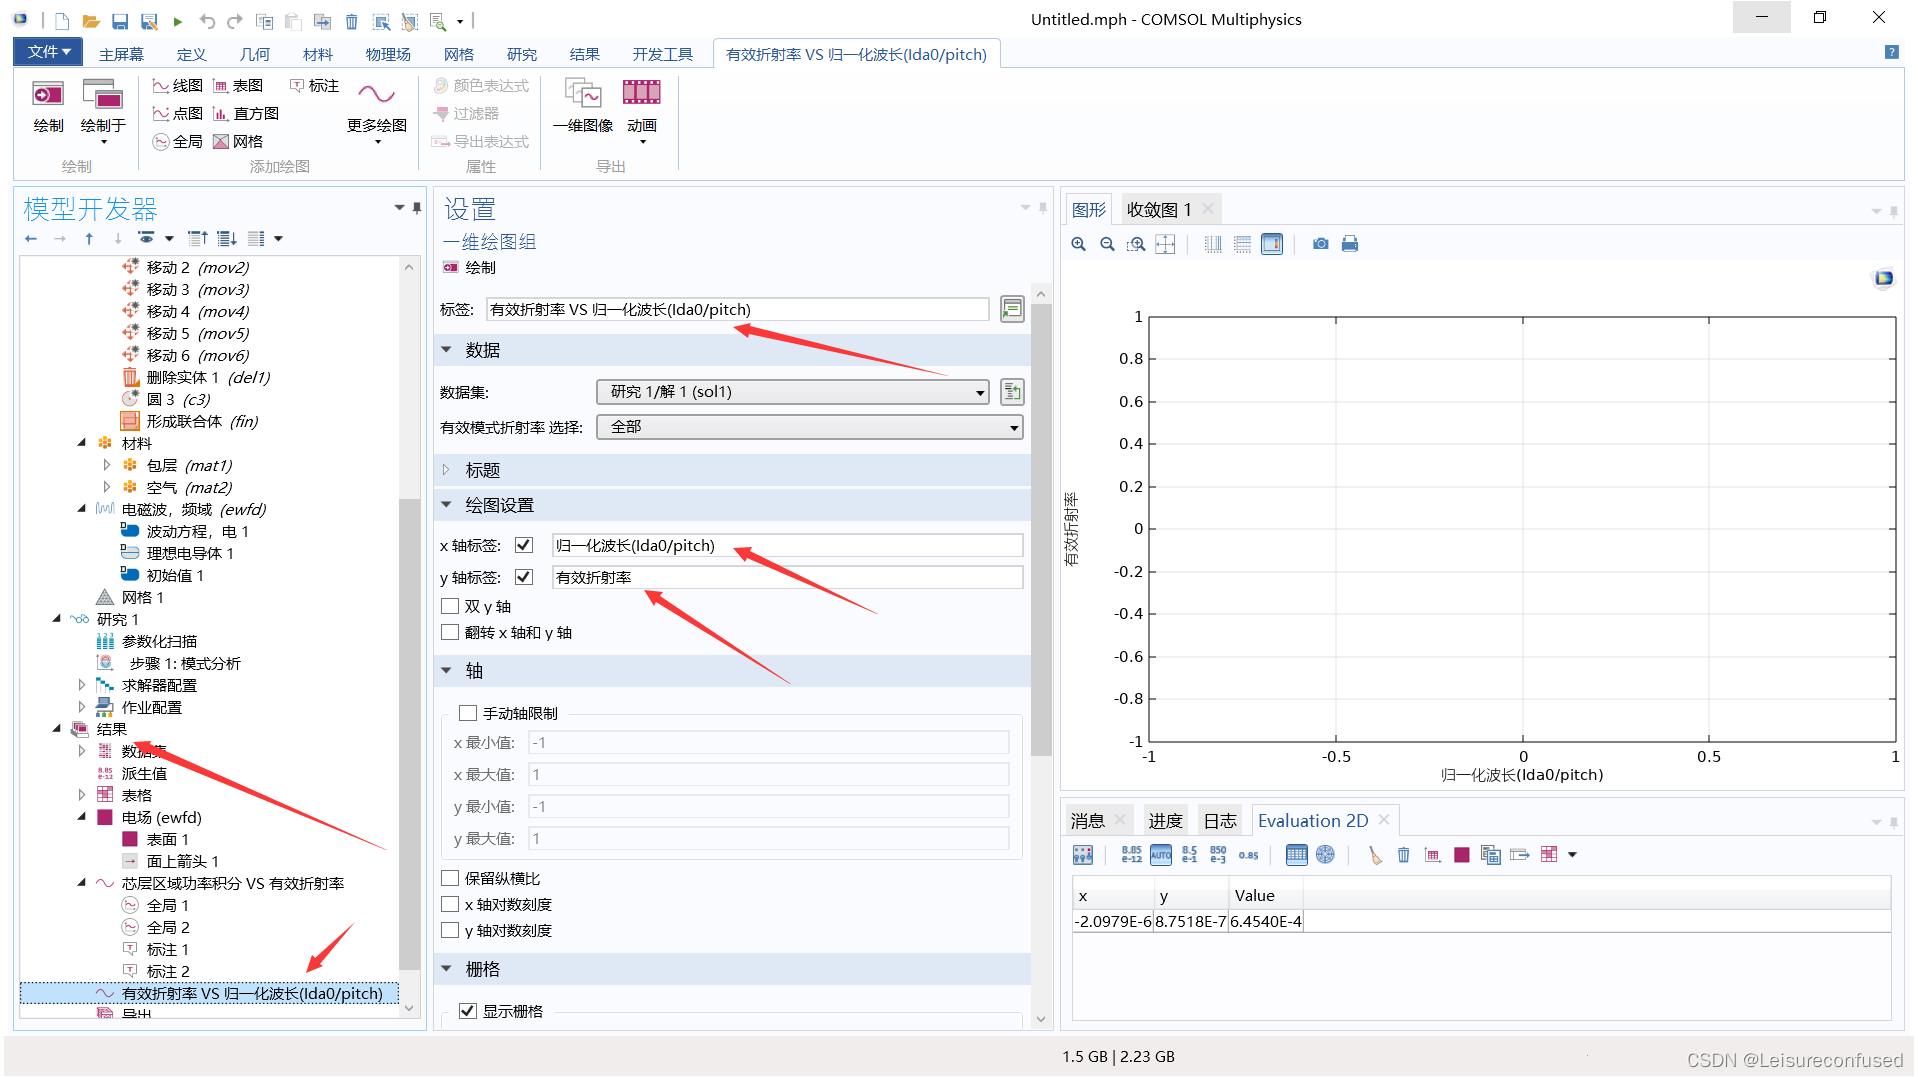Screen dimensions: 1918x1077
Task: Expand the 标题 section
Action: [447, 471]
